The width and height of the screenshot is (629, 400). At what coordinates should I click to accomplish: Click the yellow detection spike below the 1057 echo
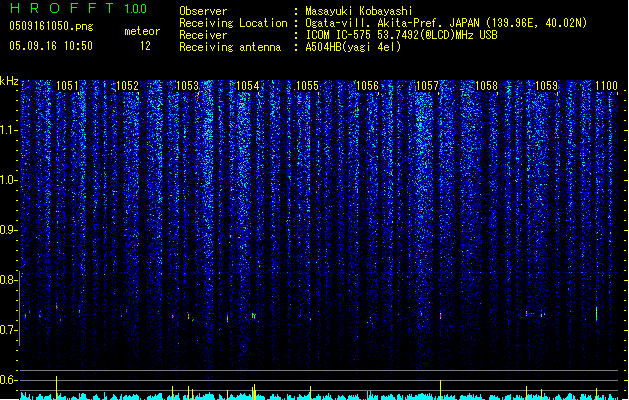tap(440, 389)
